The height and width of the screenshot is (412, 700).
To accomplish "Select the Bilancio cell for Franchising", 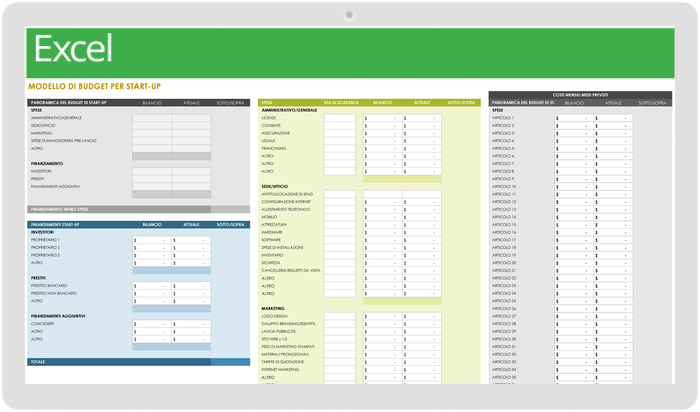I will click(383, 148).
